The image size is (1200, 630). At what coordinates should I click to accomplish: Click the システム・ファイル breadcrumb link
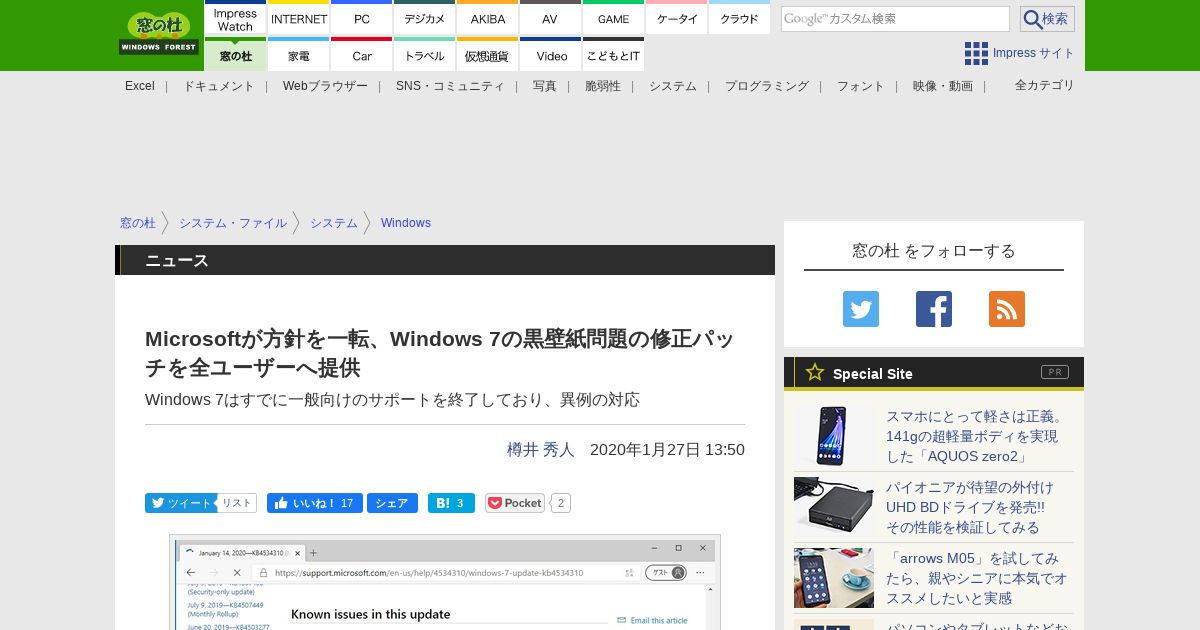(233, 223)
